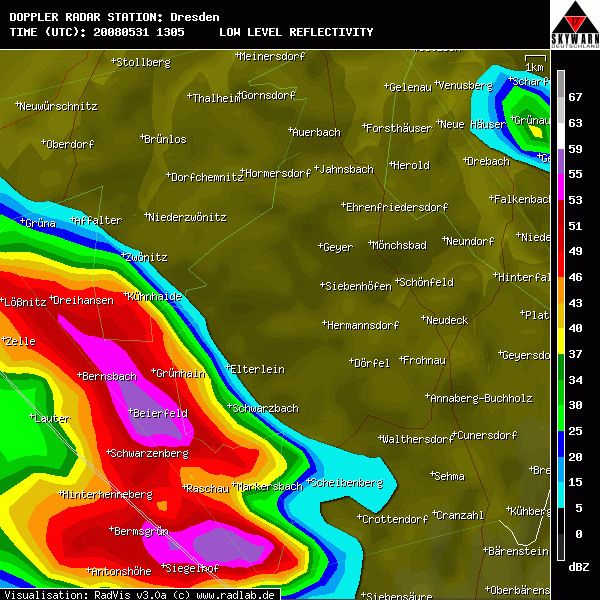This screenshot has width=600, height=600.
Task: Click the Annaberg-Buchholz town label
Action: point(479,398)
